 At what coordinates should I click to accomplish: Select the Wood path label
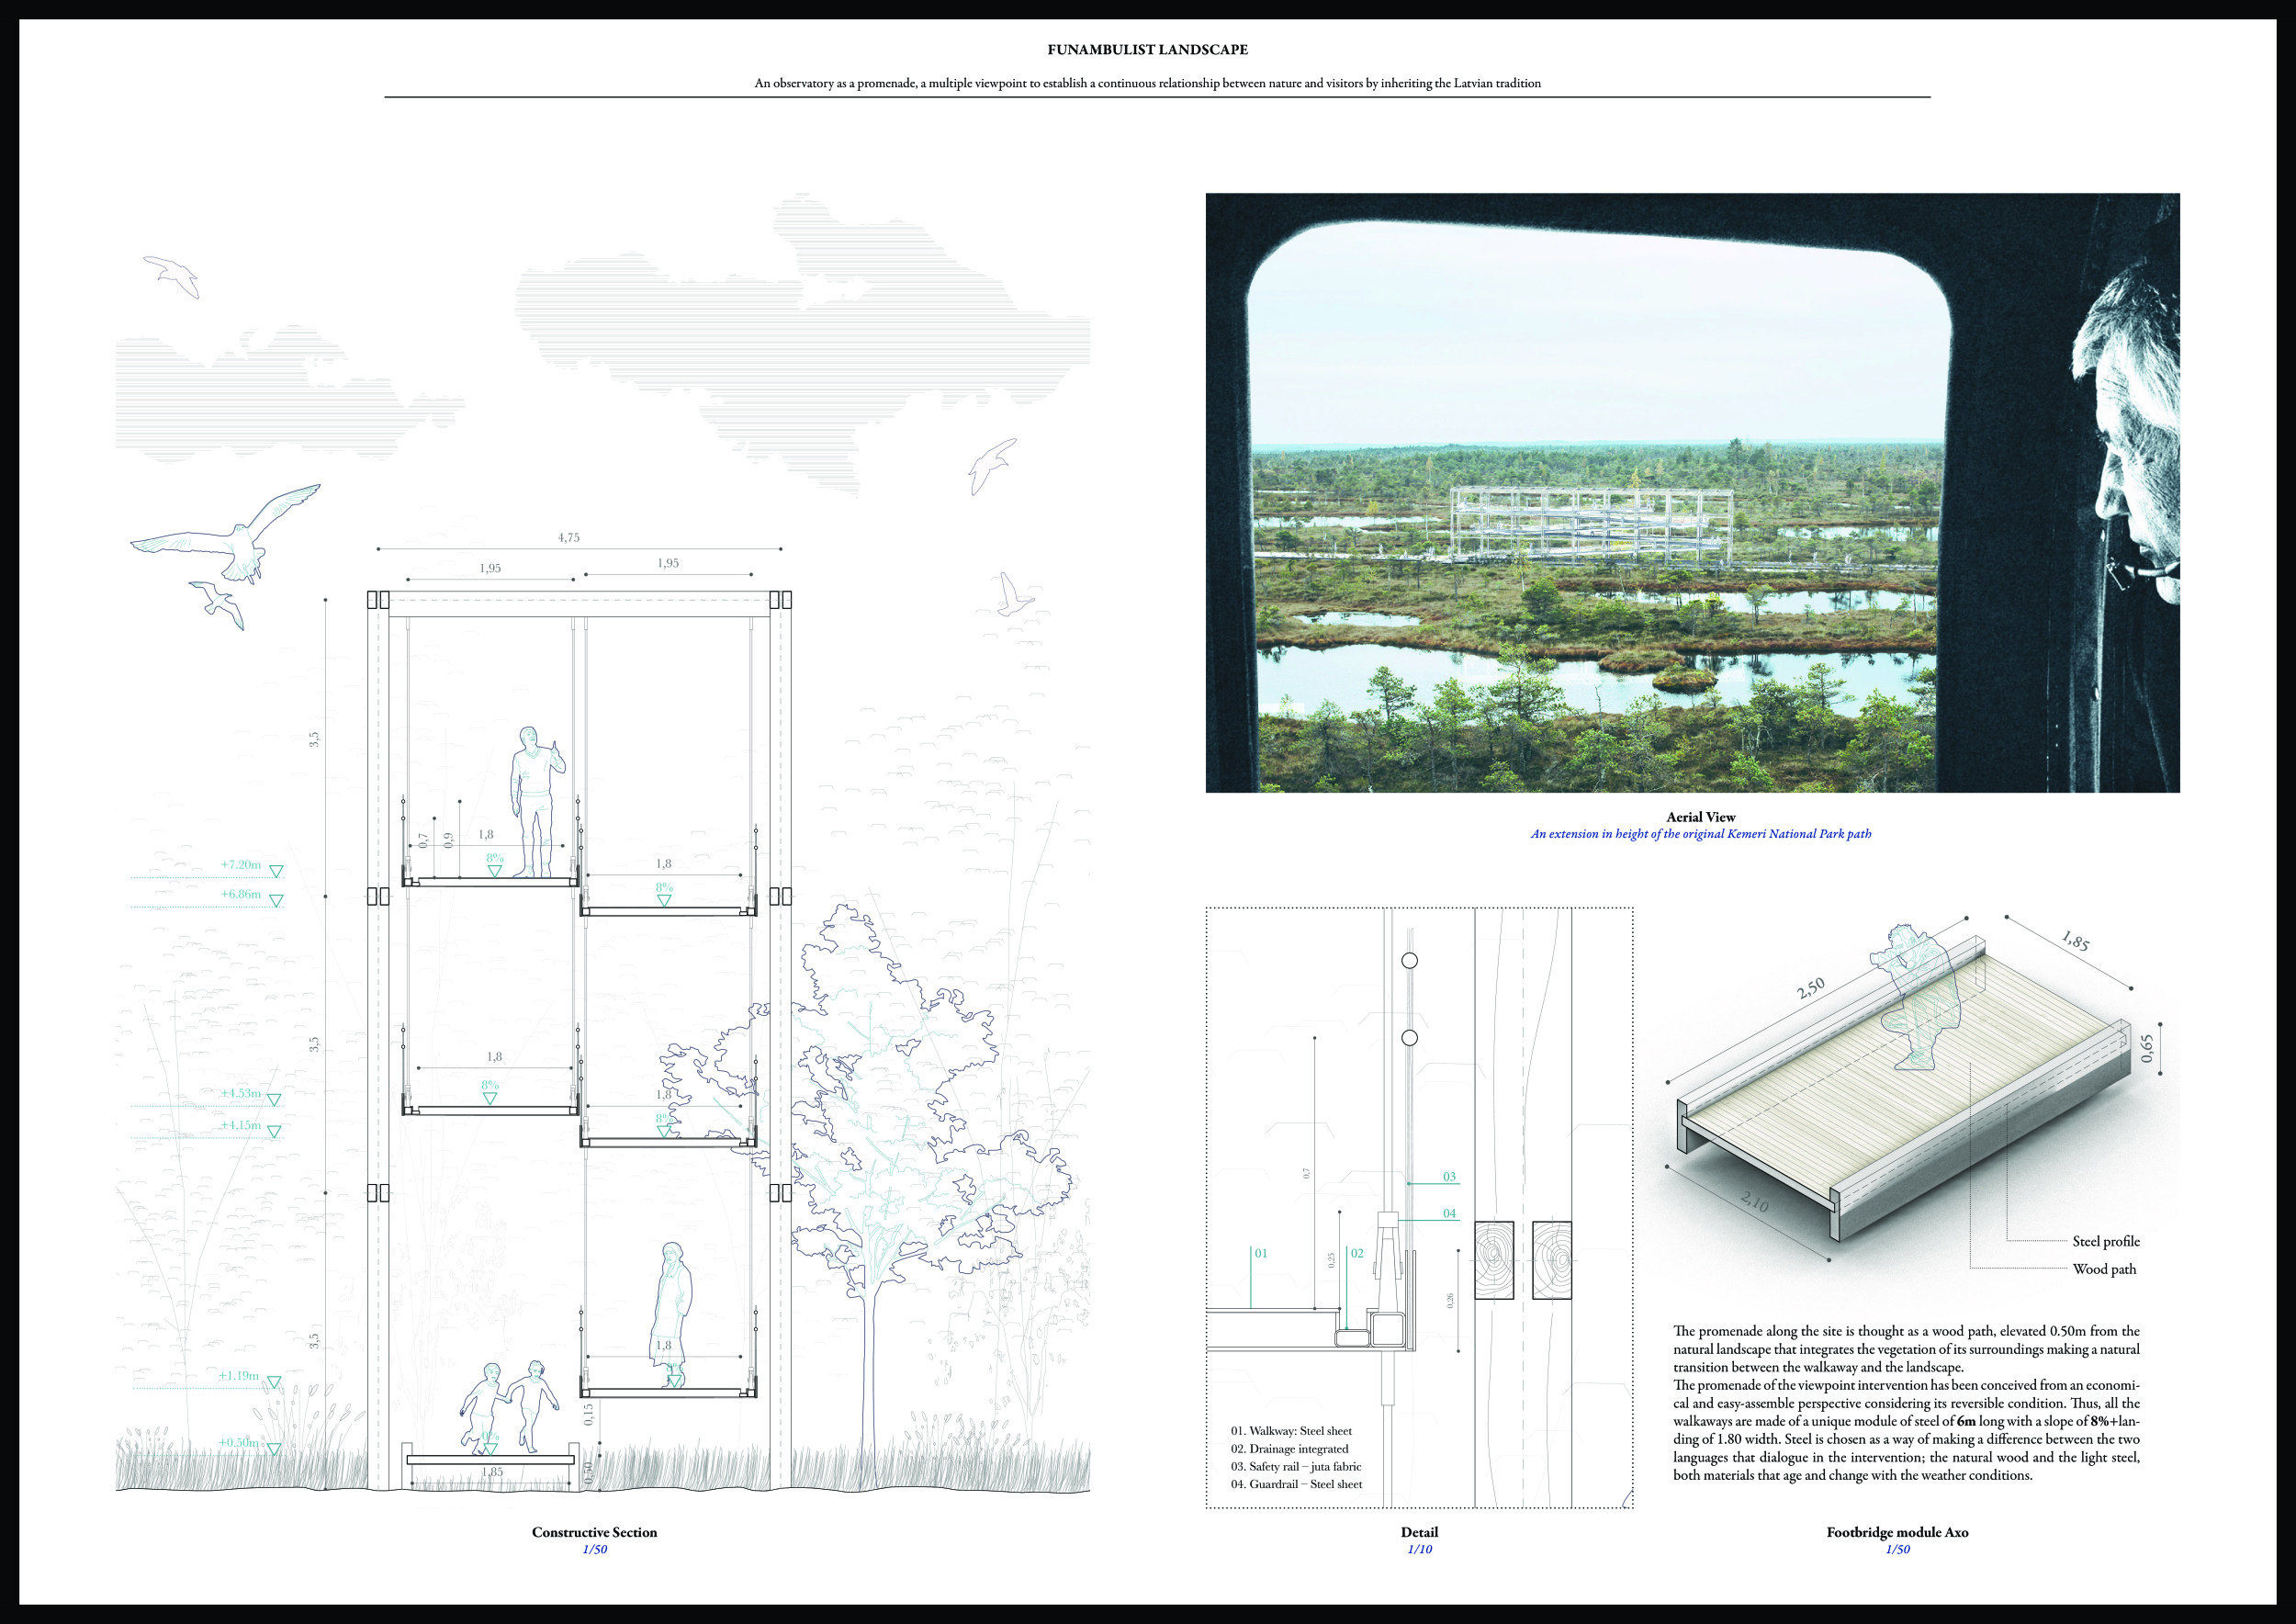(x=2104, y=1269)
